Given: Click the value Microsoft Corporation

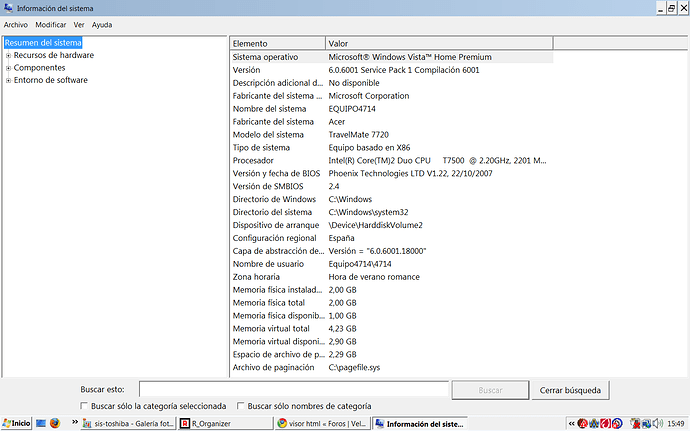Looking at the screenshot, I should coord(369,96).
